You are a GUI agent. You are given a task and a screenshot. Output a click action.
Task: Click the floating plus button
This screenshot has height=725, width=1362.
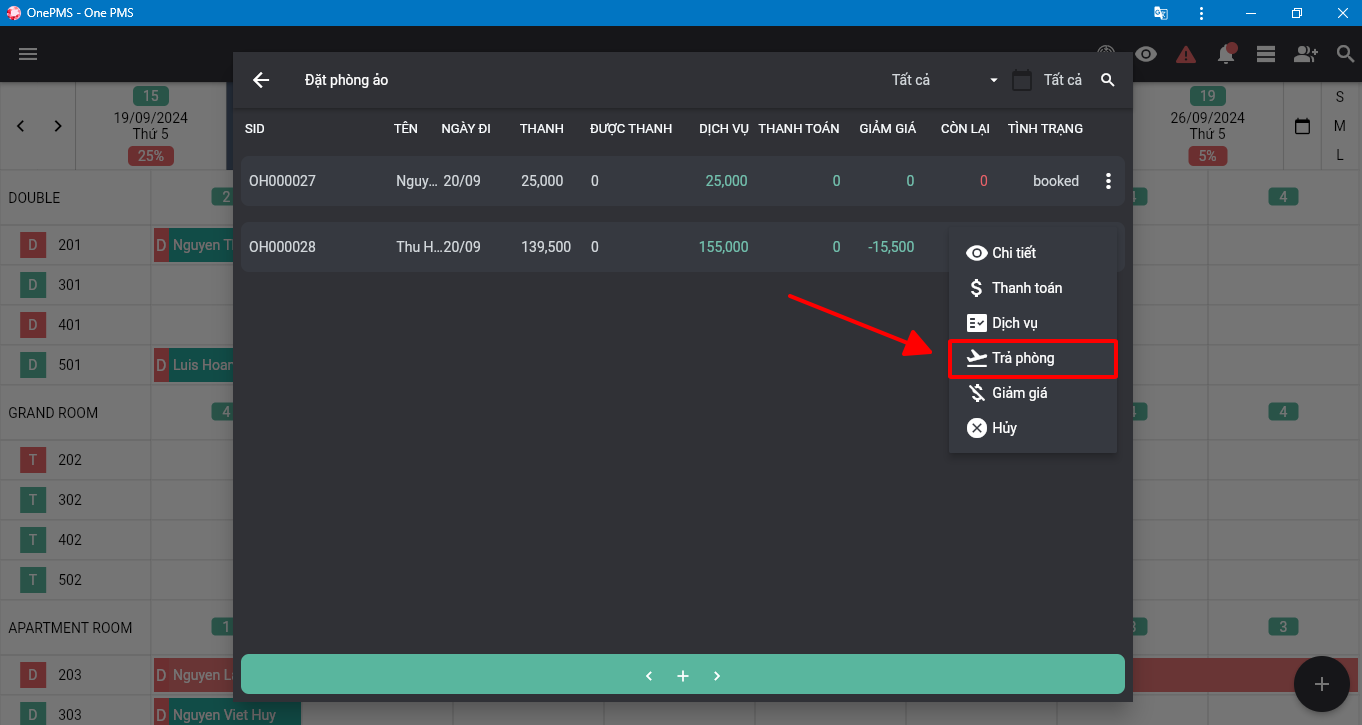click(x=1322, y=684)
